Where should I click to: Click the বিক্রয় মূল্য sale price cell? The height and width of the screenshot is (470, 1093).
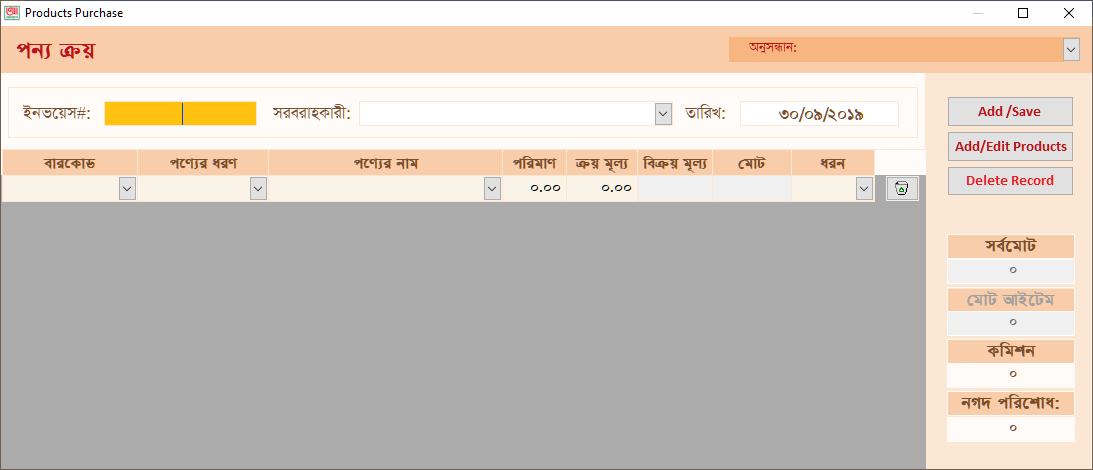click(x=675, y=188)
